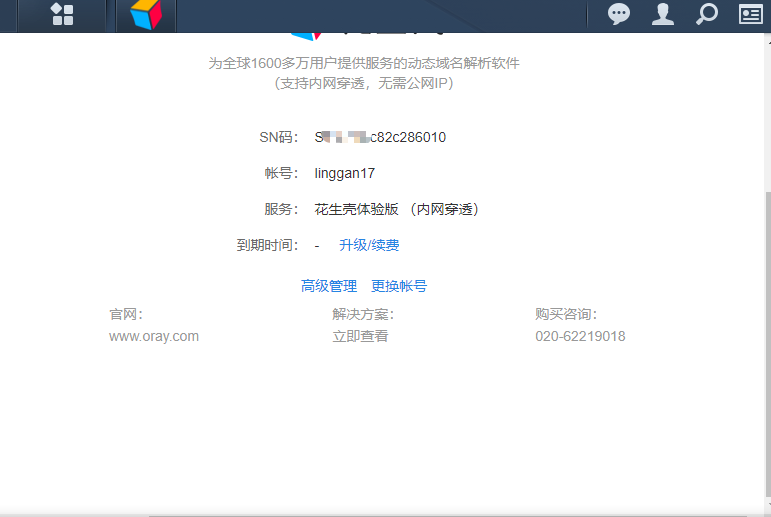Click the 购买咨询 label
771x517 pixels.
click(566, 314)
